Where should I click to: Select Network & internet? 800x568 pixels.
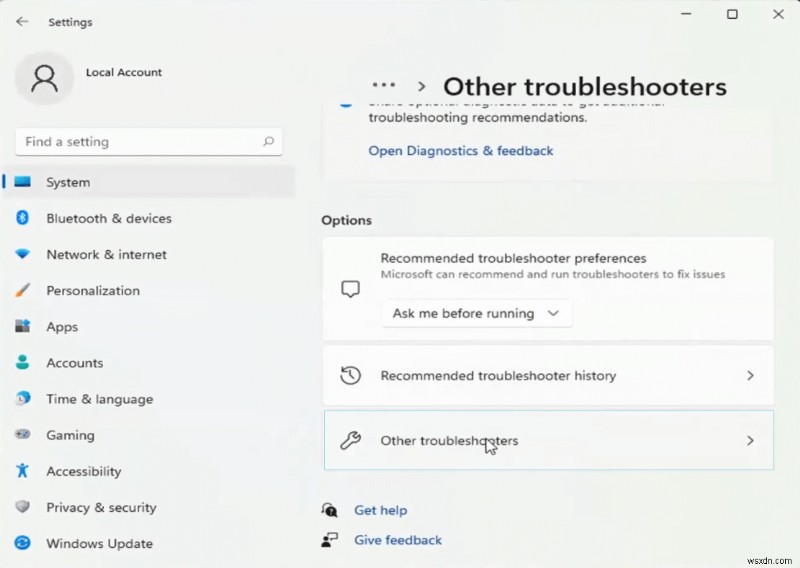[x=149, y=254]
